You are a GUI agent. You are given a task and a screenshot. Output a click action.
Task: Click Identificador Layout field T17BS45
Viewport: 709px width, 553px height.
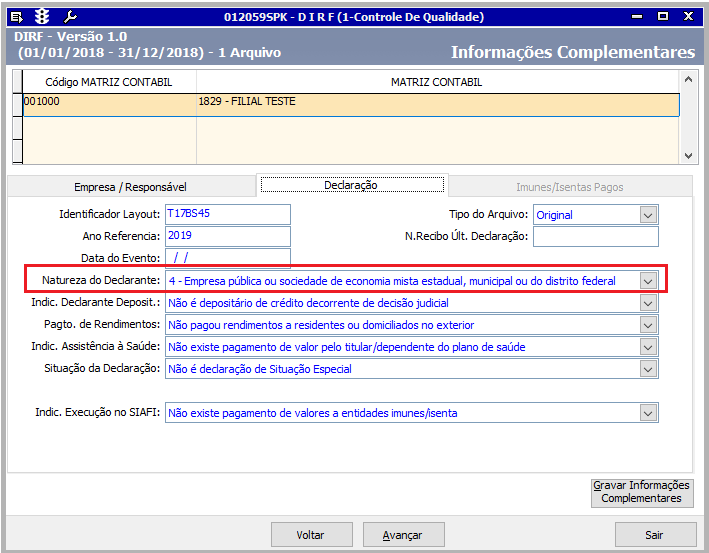click(228, 214)
